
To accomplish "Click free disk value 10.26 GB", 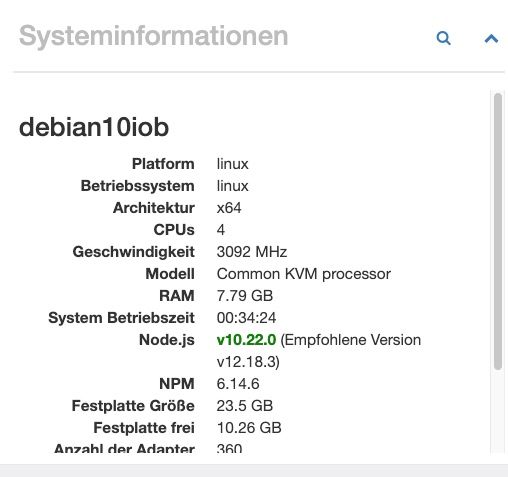I will pos(249,428).
